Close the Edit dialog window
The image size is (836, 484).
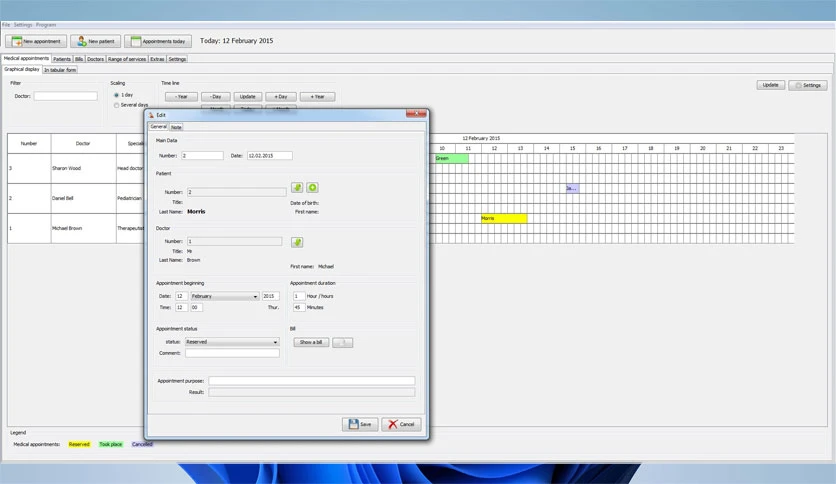416,114
